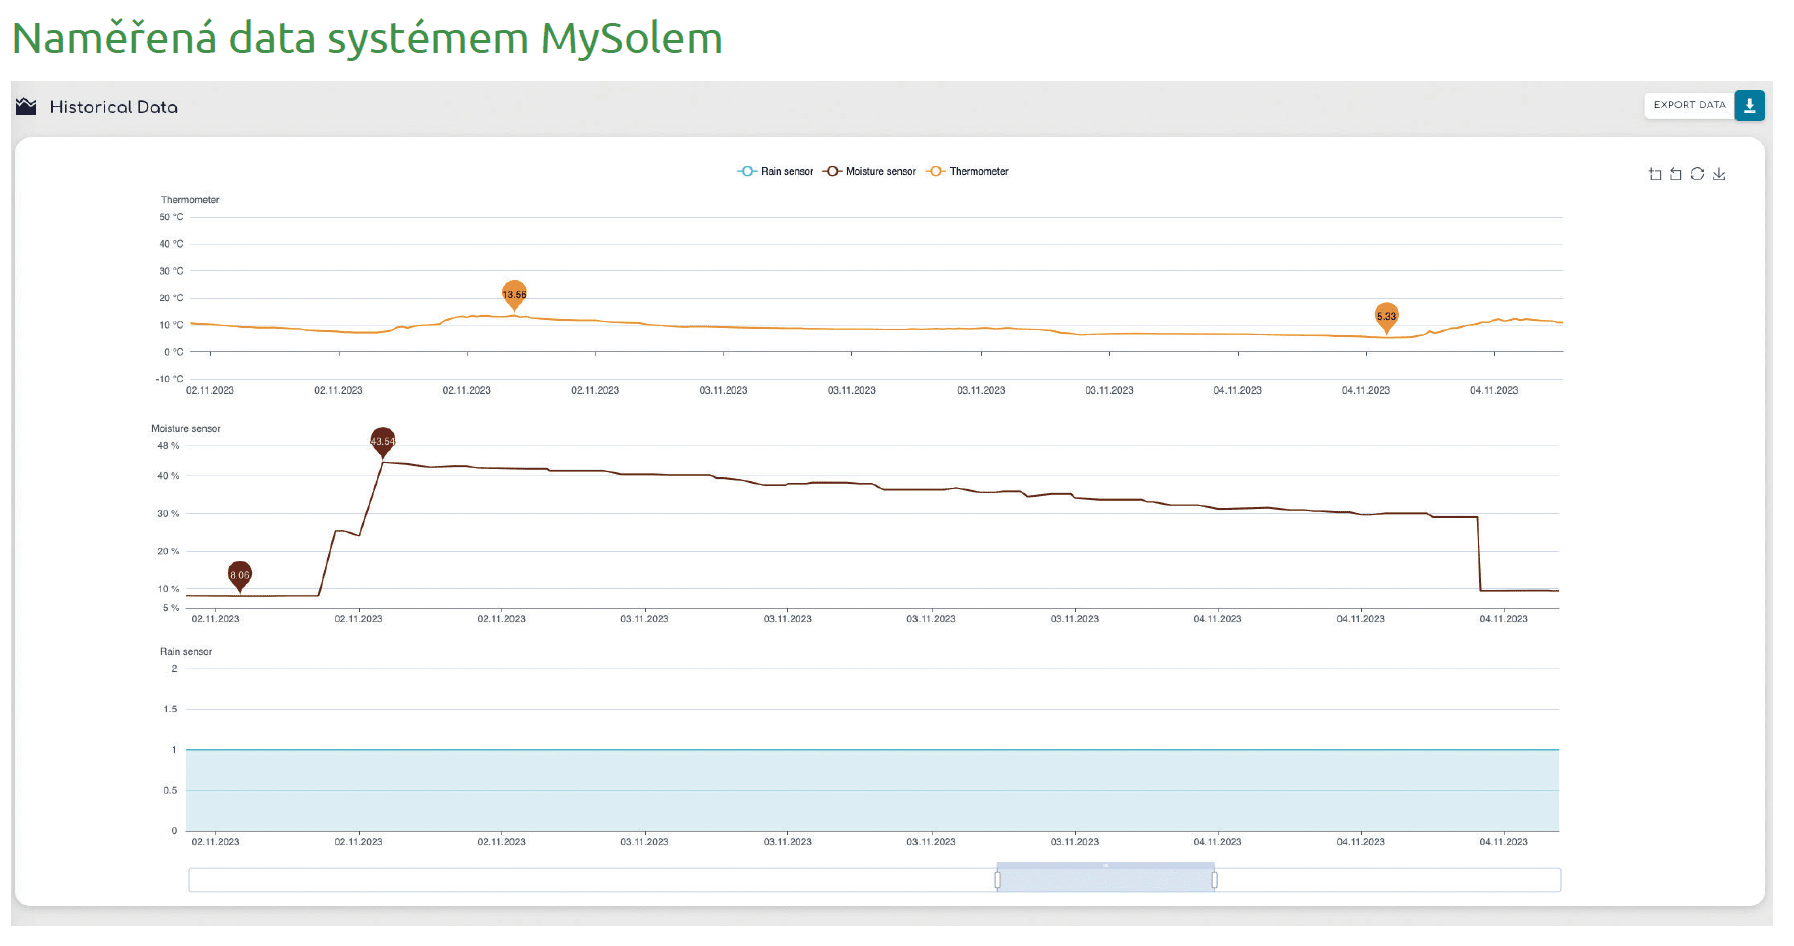Click the chart restore/refresh icon
The image size is (1794, 946).
coord(1697,174)
